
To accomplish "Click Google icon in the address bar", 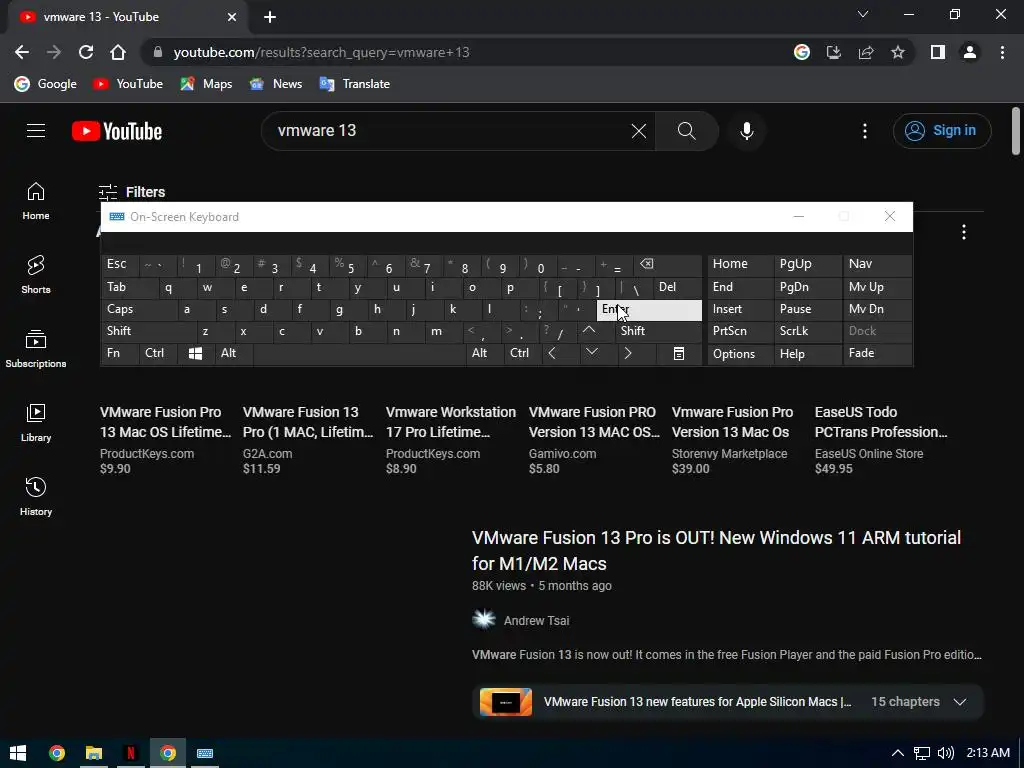I will (x=802, y=52).
